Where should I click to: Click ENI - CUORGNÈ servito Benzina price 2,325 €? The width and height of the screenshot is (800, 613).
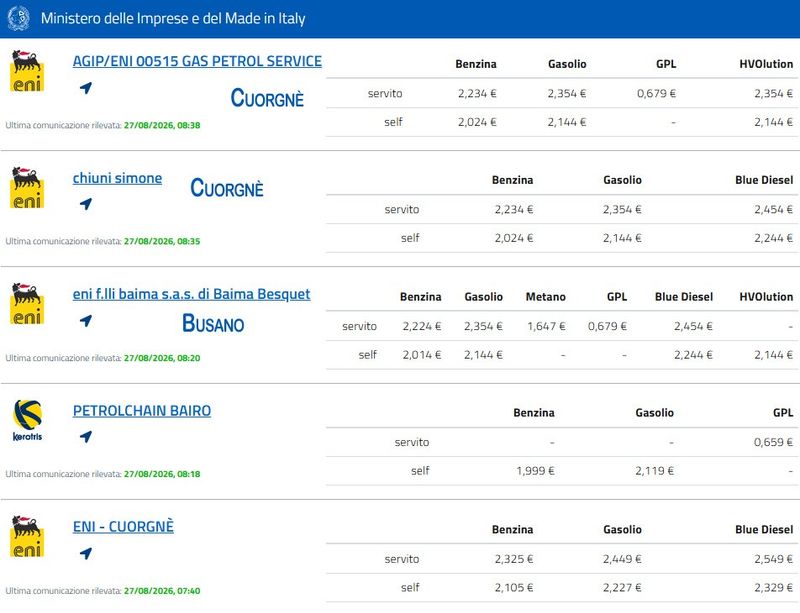pyautogui.click(x=514, y=559)
